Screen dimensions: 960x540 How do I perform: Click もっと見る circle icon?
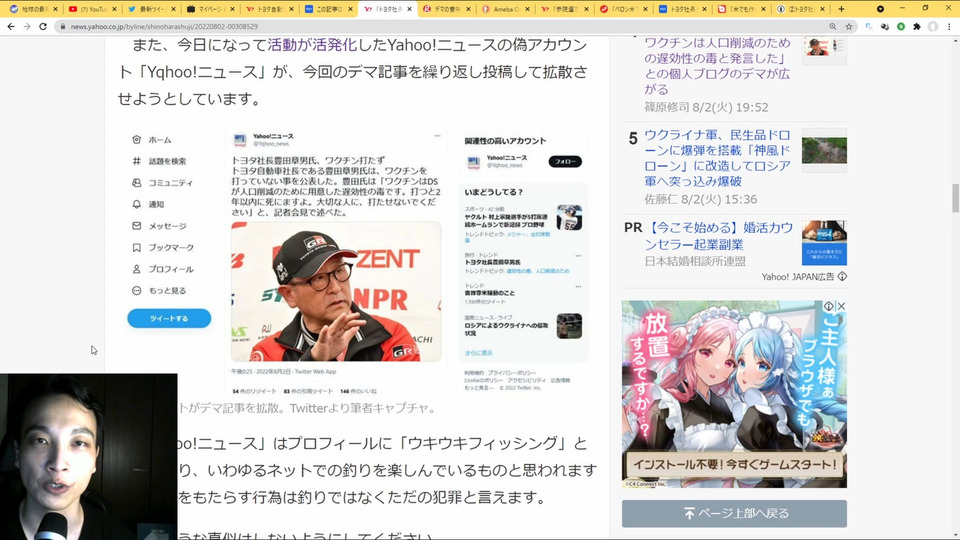(x=137, y=290)
